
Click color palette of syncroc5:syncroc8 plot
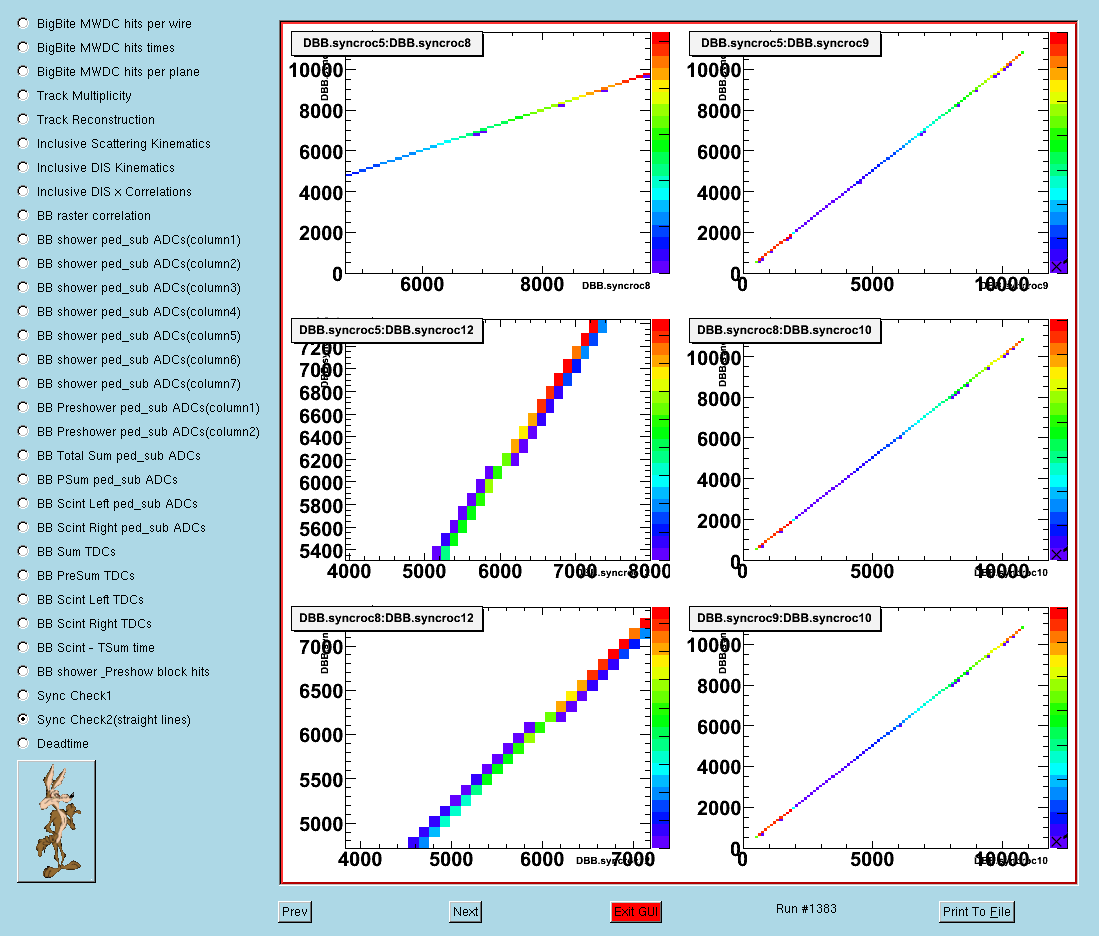[x=660, y=152]
